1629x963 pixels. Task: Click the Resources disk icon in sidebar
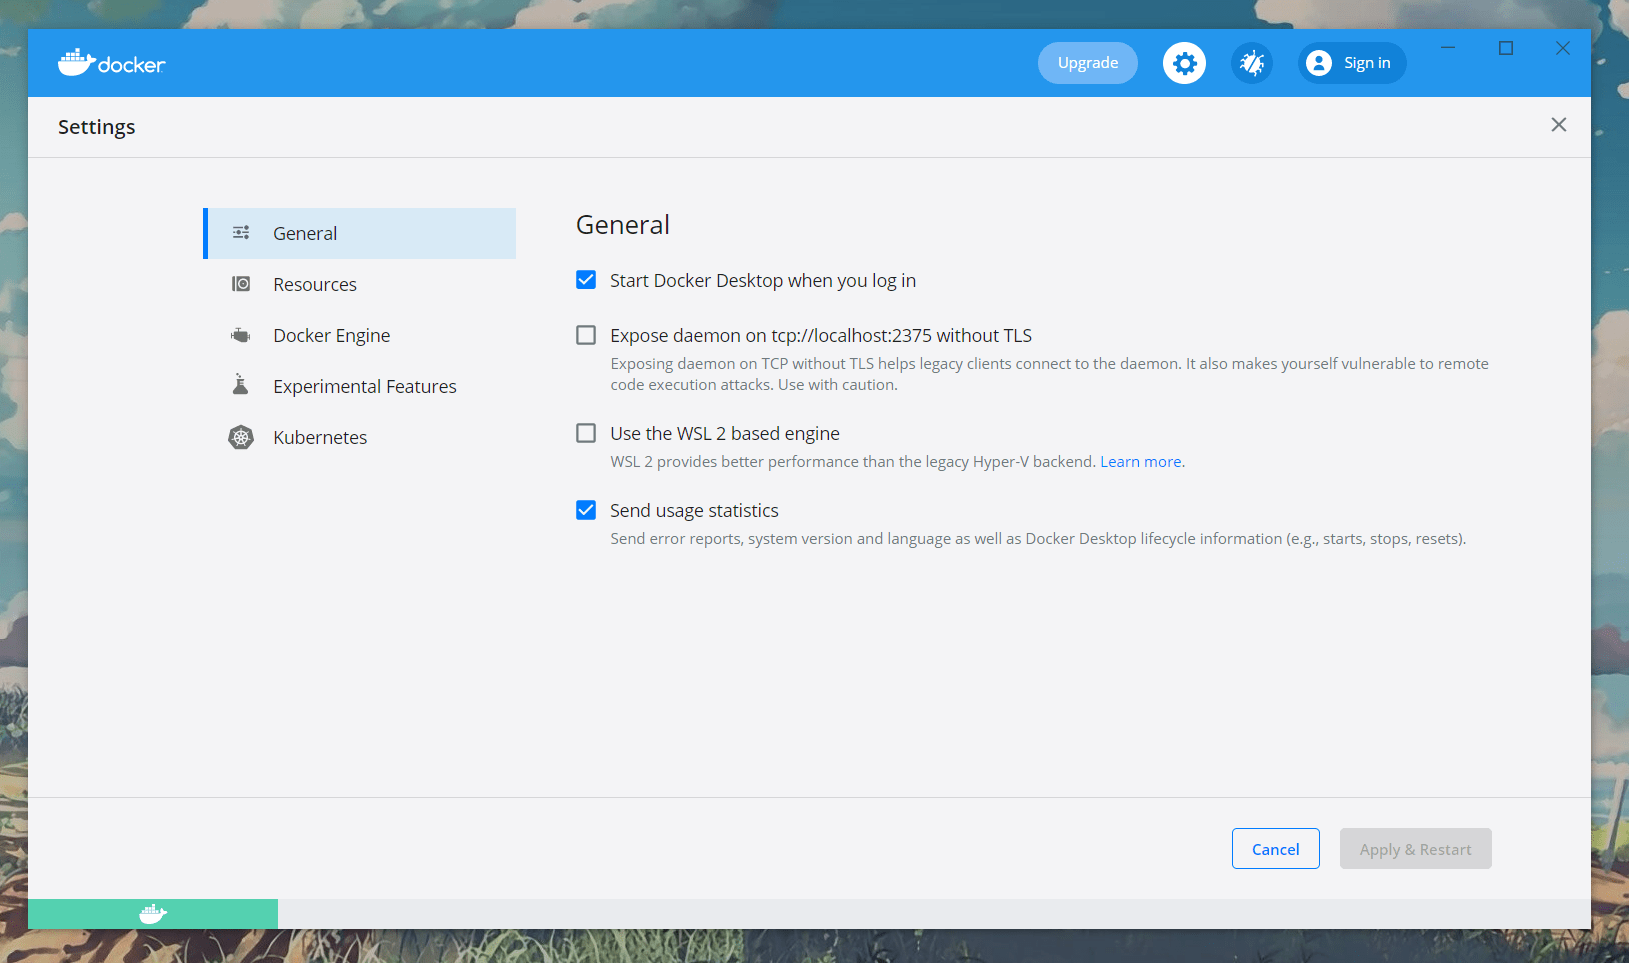coord(241,284)
